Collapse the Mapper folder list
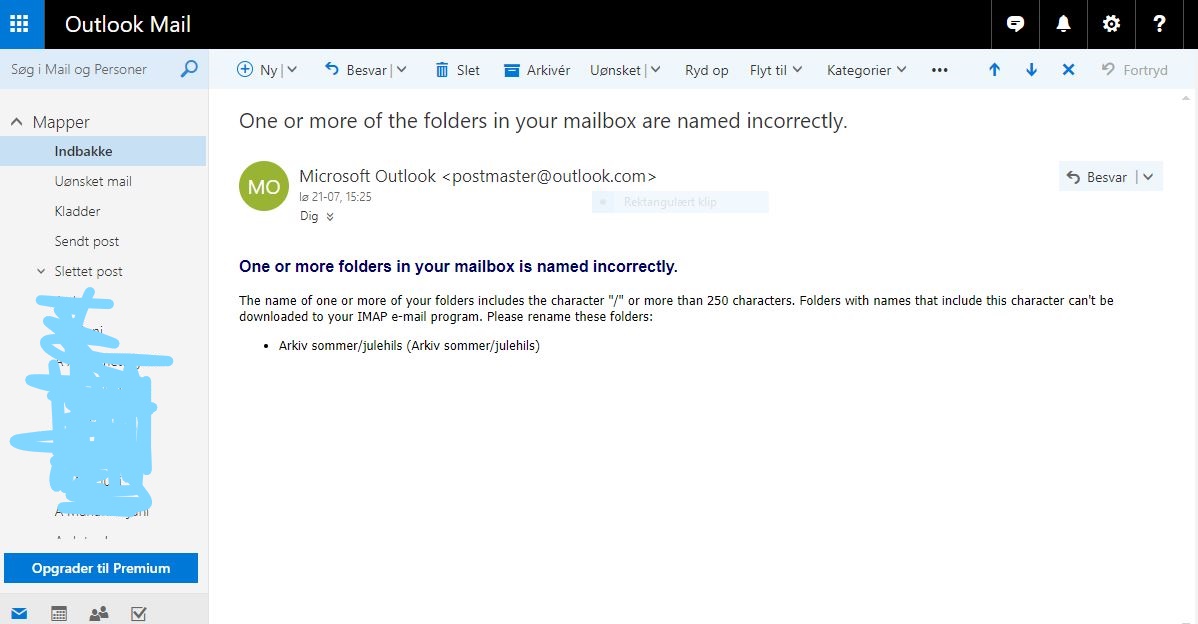This screenshot has height=624, width=1198. click(x=16, y=122)
